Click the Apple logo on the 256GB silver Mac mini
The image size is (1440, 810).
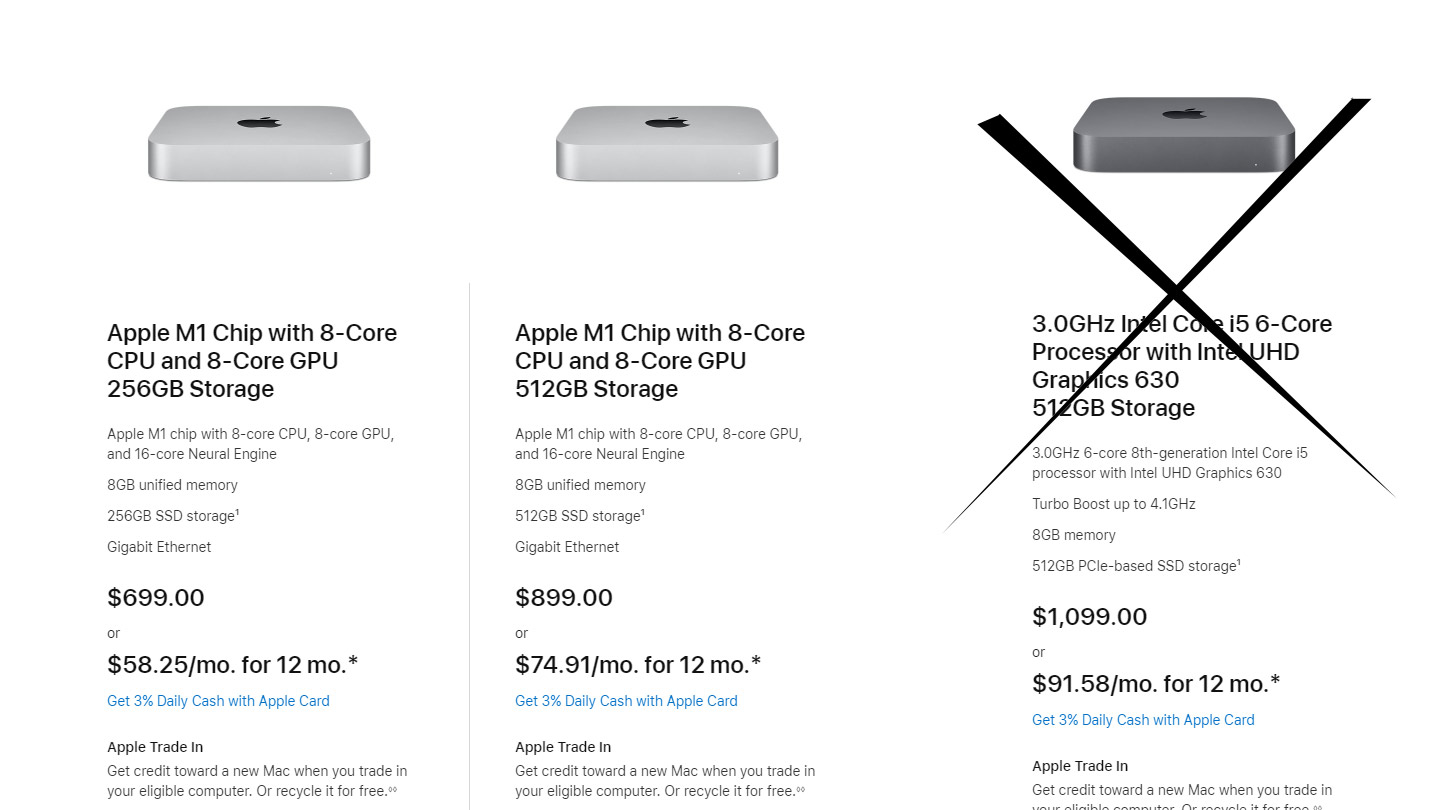point(259,123)
